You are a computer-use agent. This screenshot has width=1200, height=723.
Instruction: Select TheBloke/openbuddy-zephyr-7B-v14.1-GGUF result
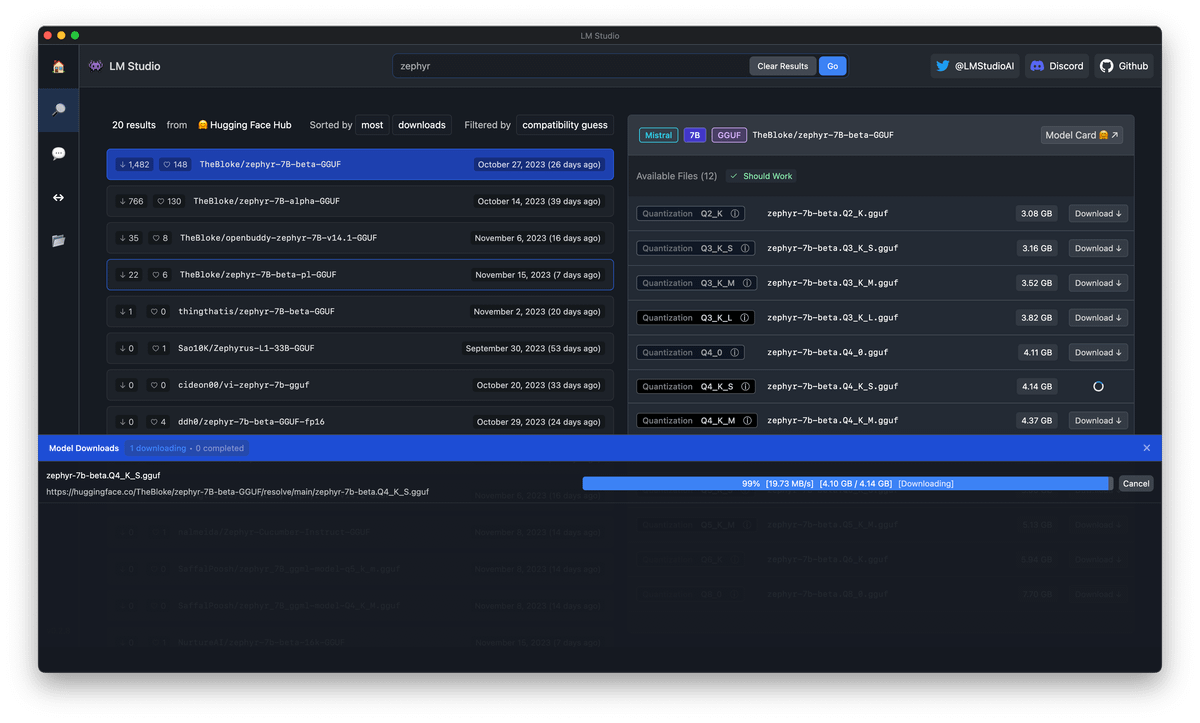(360, 238)
